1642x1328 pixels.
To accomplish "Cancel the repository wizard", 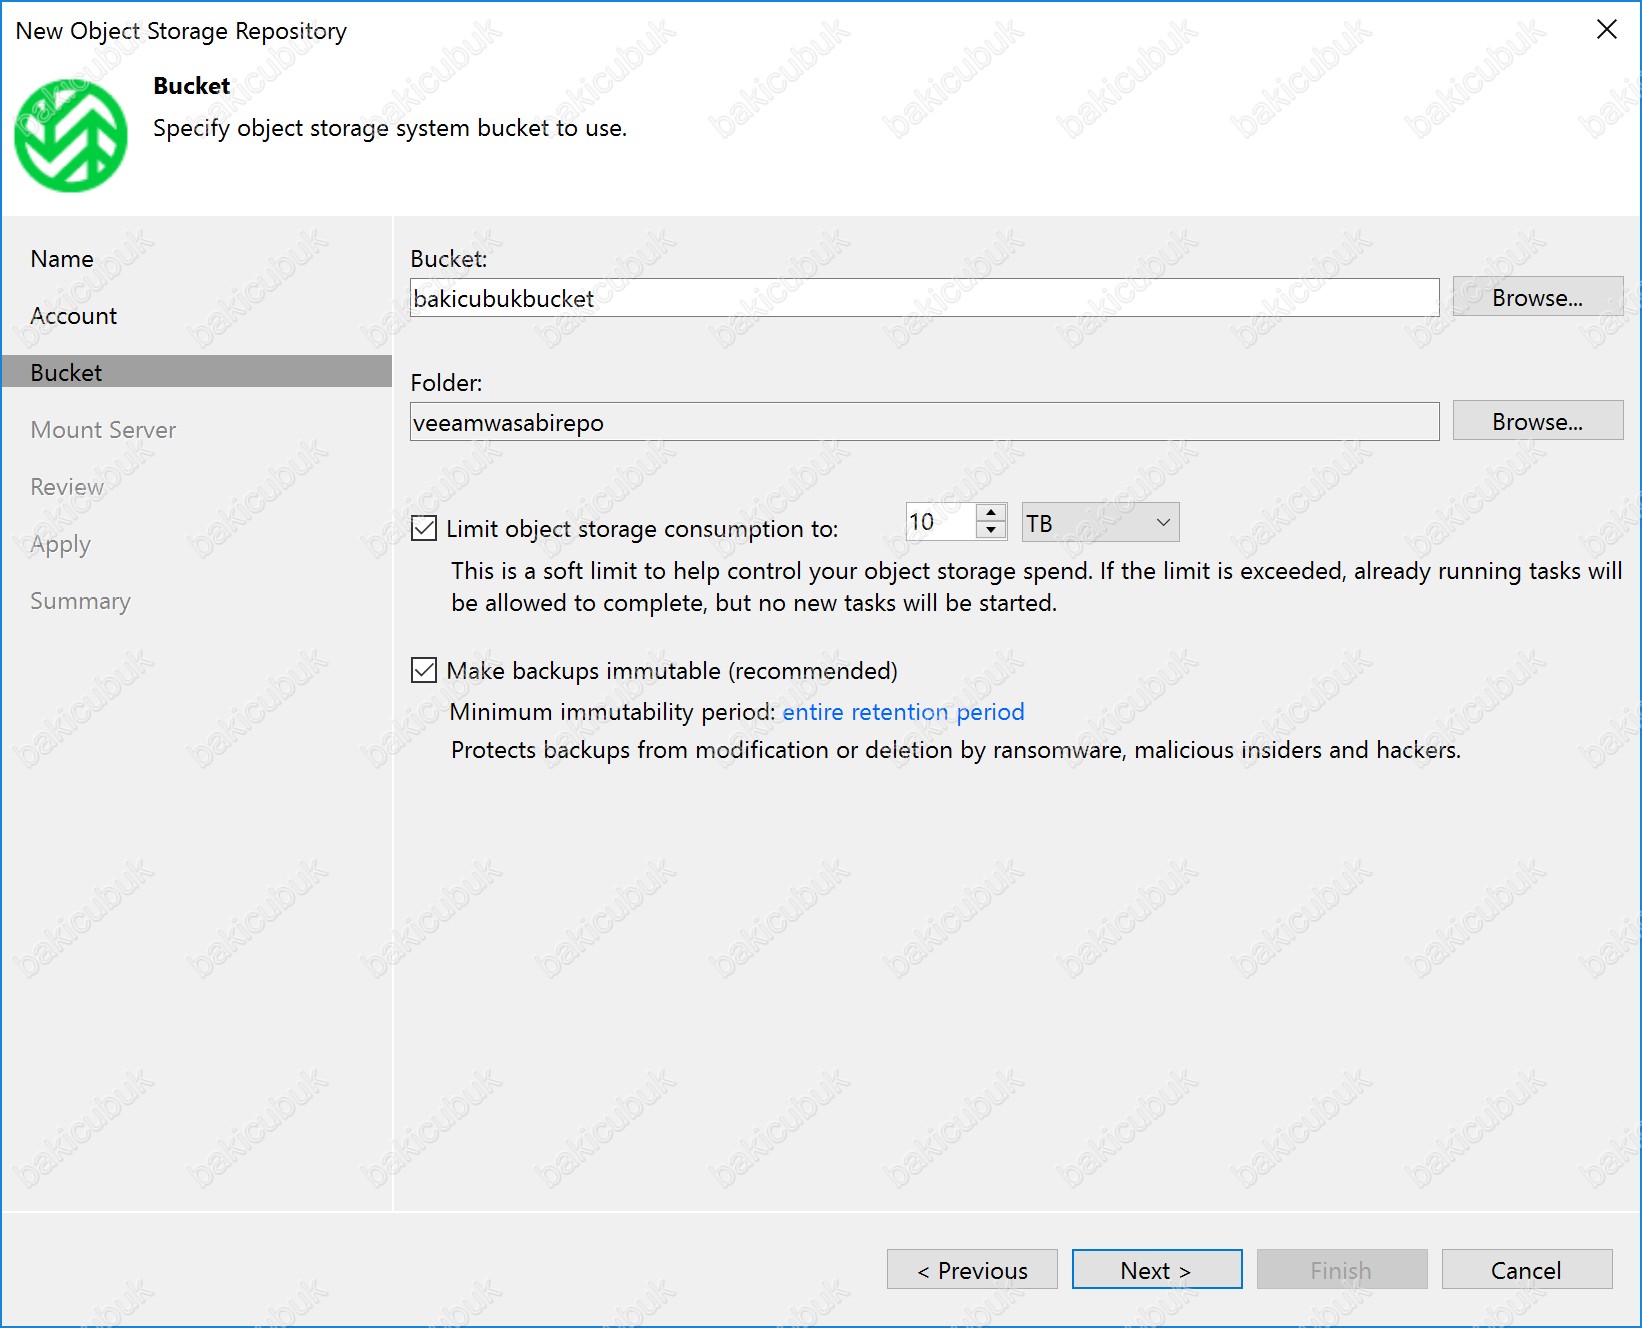I will click(x=1525, y=1270).
